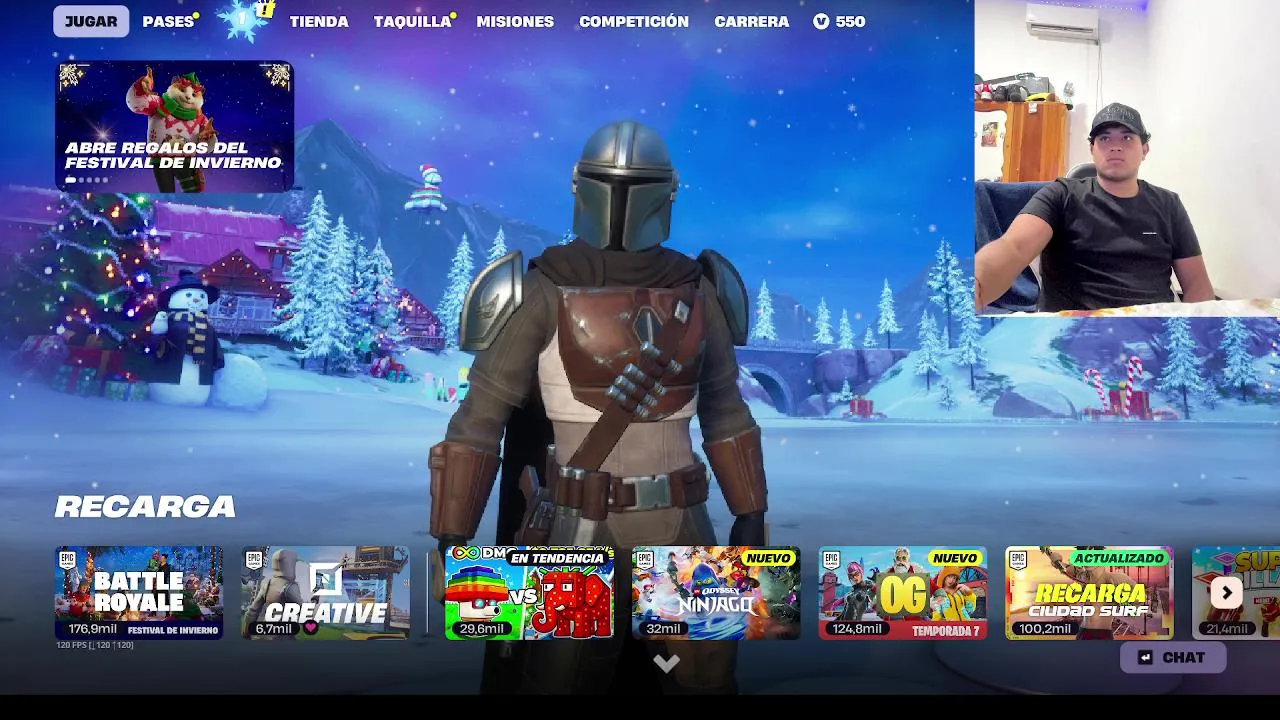Click the heart favorite icon on Creative tile
Screen dimensions: 1280x720
click(x=310, y=628)
